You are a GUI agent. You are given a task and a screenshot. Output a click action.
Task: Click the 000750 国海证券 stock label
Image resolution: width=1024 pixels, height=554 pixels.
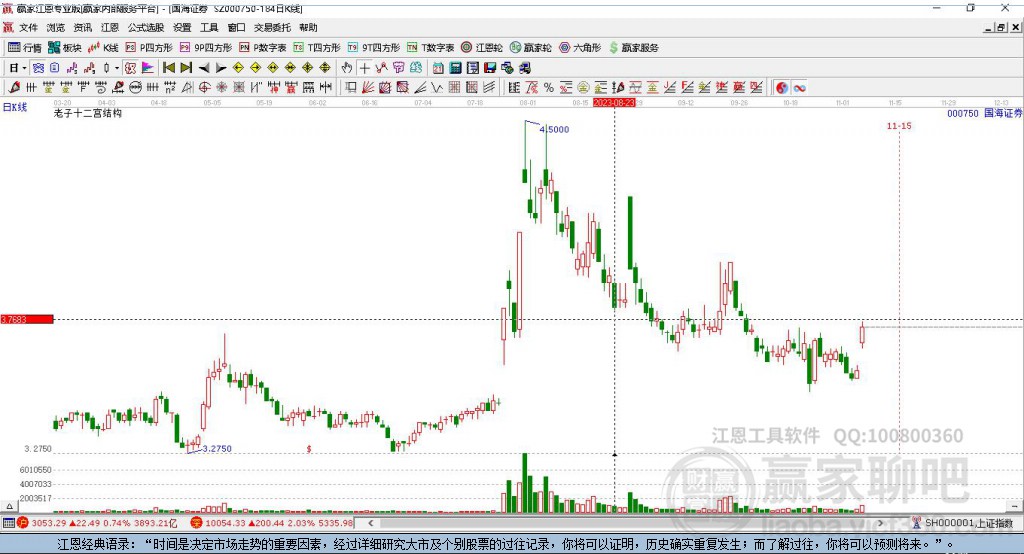pyautogui.click(x=984, y=113)
